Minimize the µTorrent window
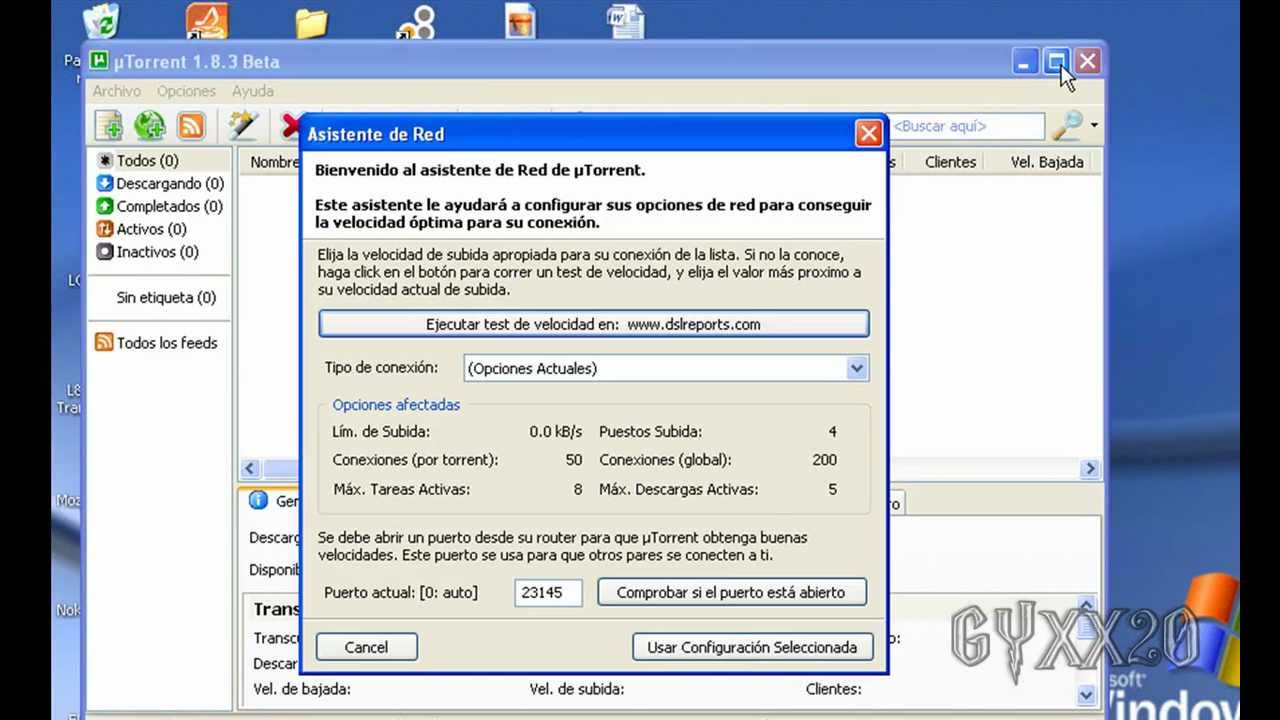This screenshot has width=1280, height=720. click(1024, 62)
